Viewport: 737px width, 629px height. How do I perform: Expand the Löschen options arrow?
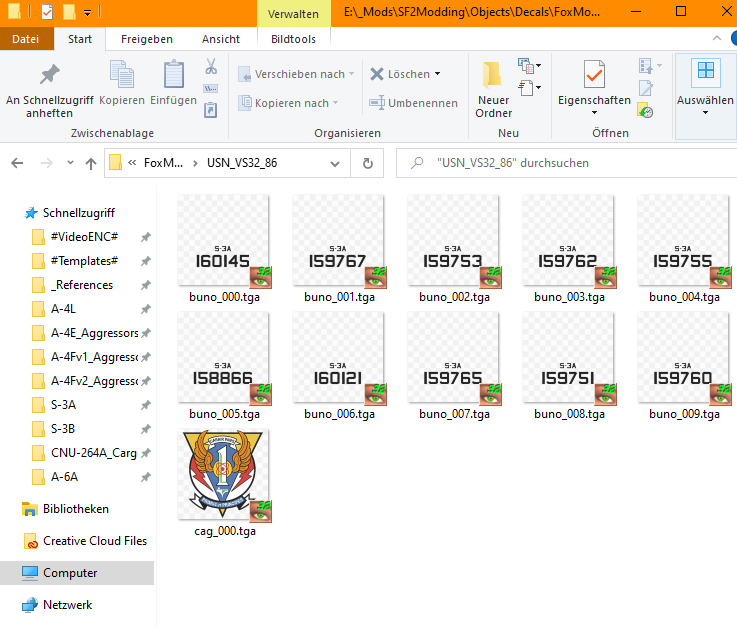pyautogui.click(x=438, y=74)
